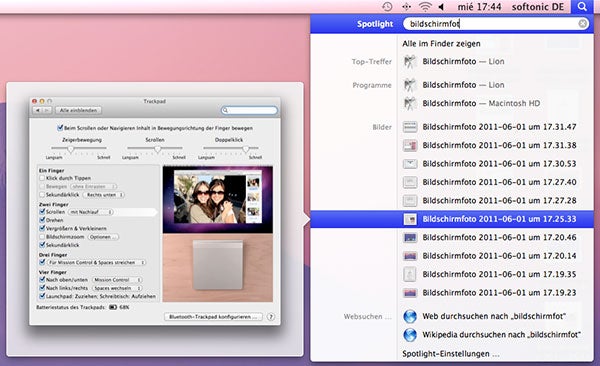Image resolution: width=600 pixels, height=366 pixels.
Task: Click thumbnail icon of Bildschirmfoto um 17.27.40
Action: [410, 182]
